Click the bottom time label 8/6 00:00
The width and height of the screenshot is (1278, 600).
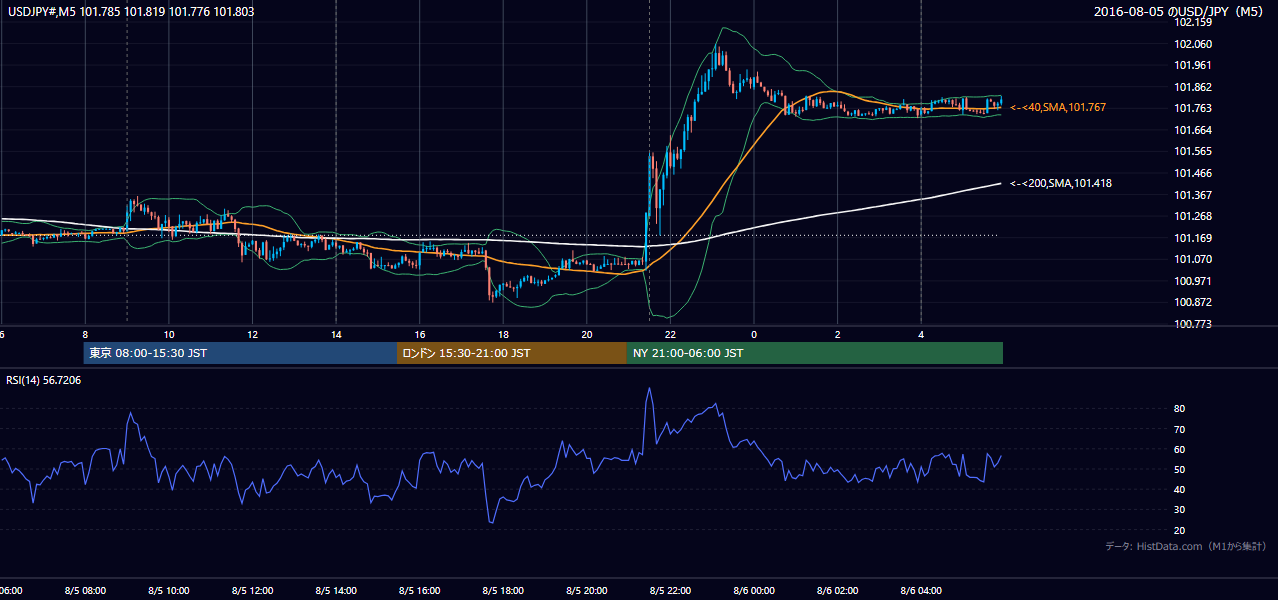pos(754,591)
